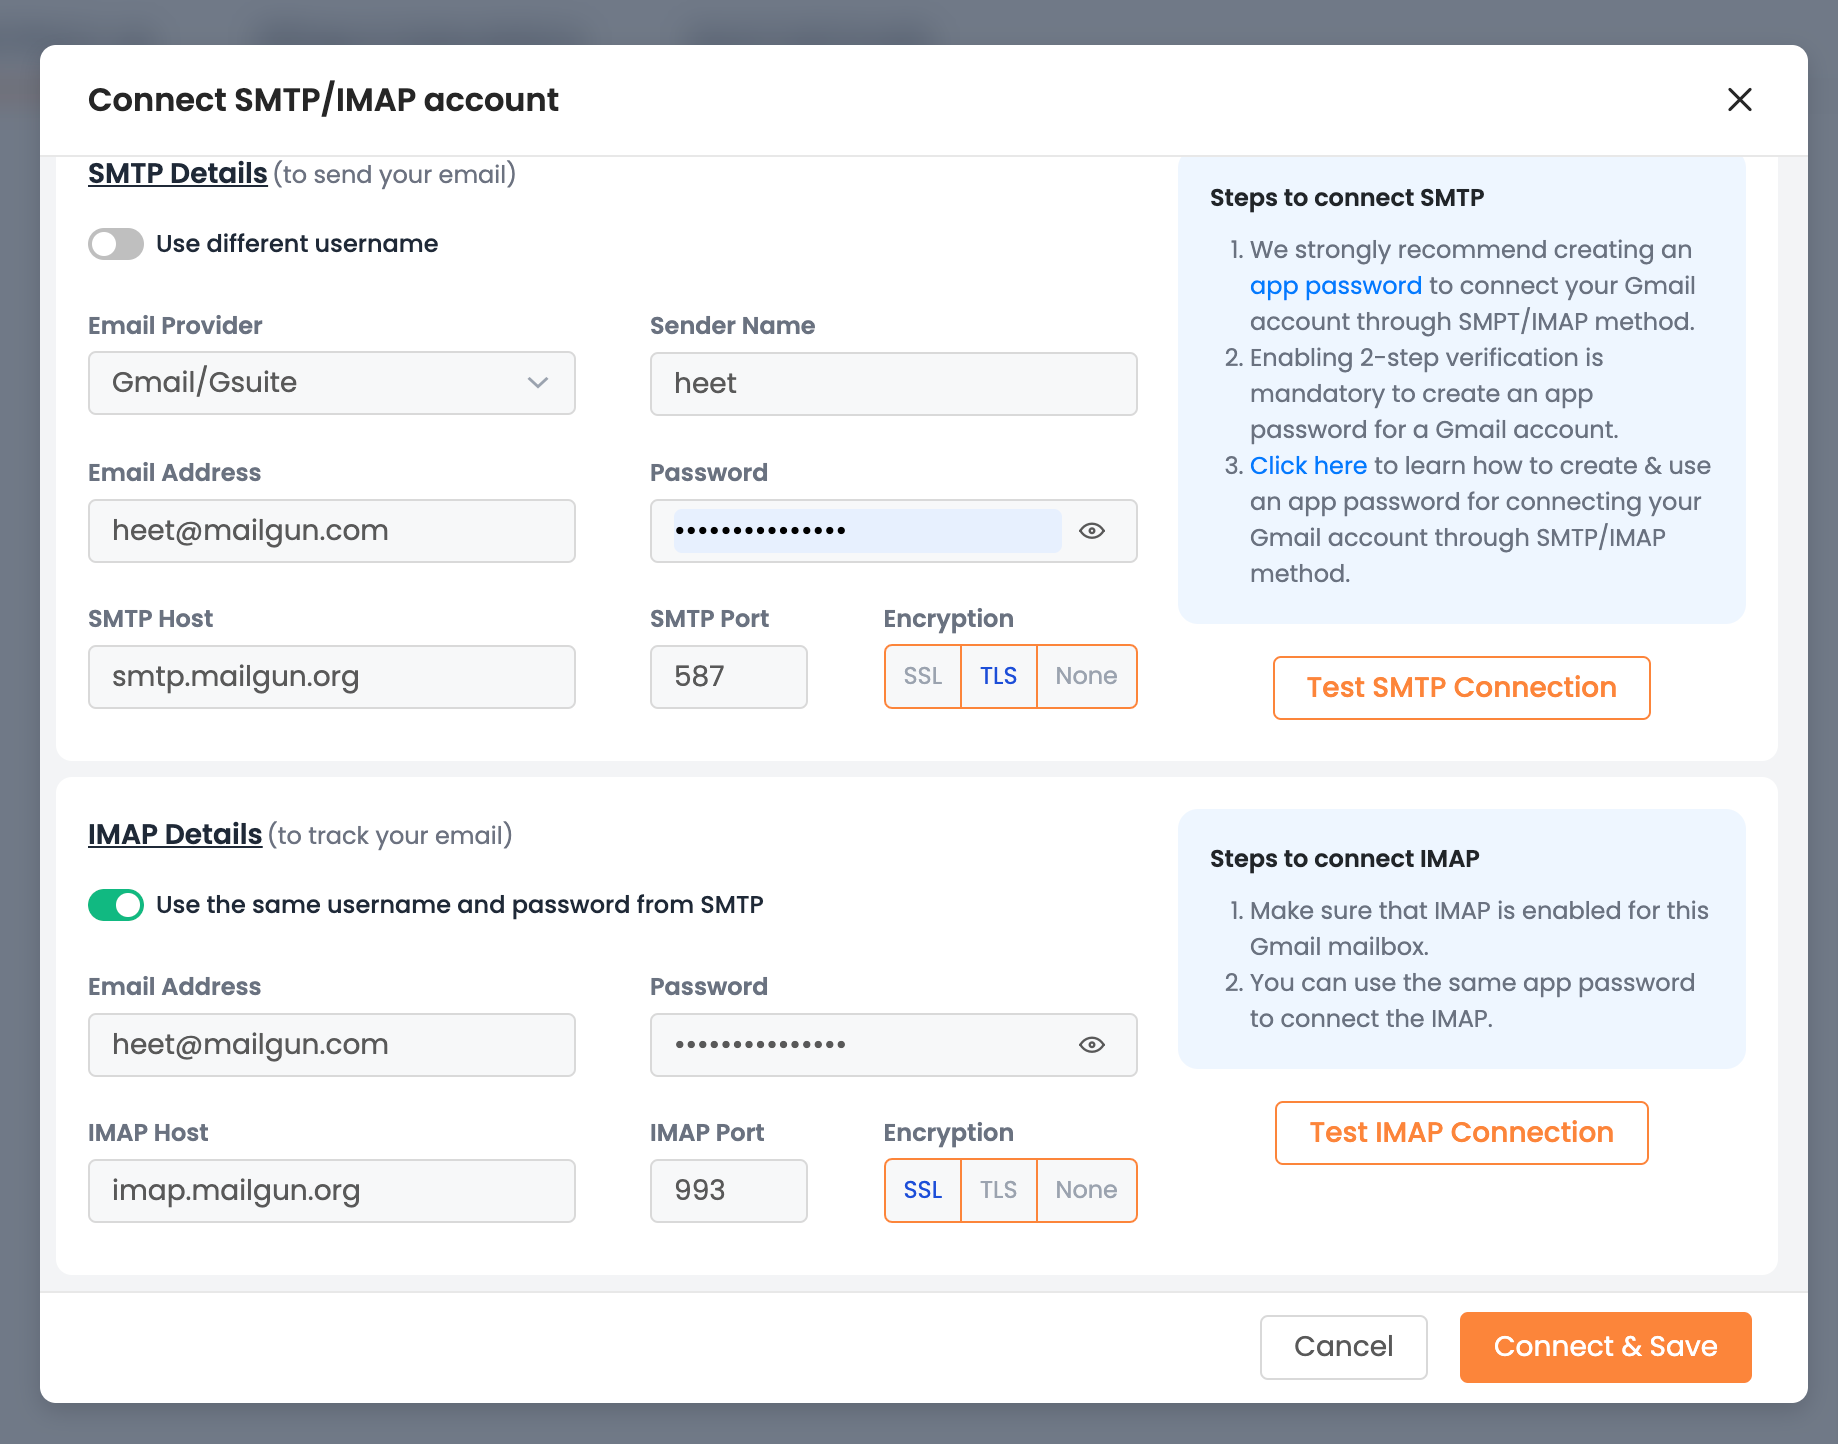Set IMAP encryption to None
Image resolution: width=1838 pixels, height=1444 pixels.
(1086, 1191)
